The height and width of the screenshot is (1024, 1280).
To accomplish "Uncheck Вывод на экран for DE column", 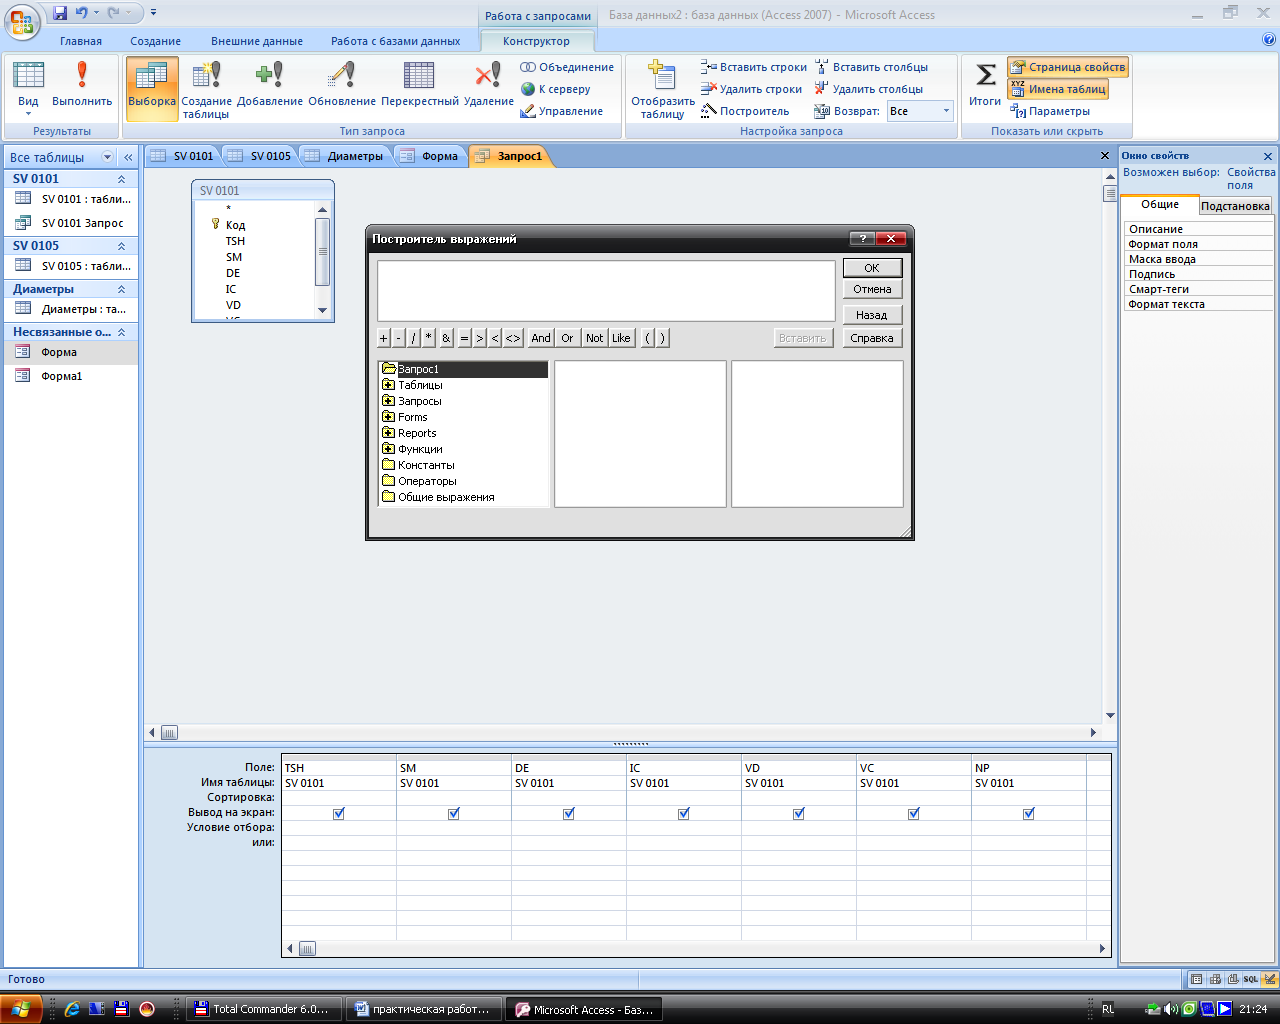I will (569, 813).
